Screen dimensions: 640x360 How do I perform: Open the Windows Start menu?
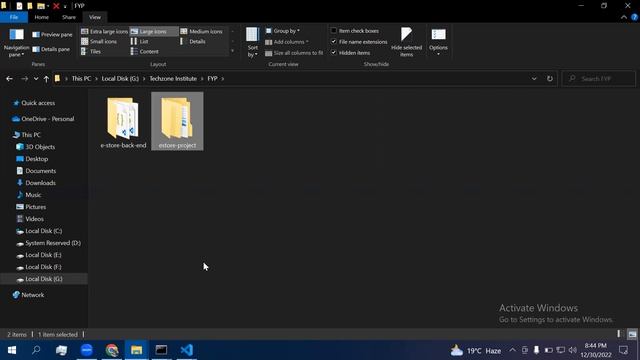[x=12, y=350]
